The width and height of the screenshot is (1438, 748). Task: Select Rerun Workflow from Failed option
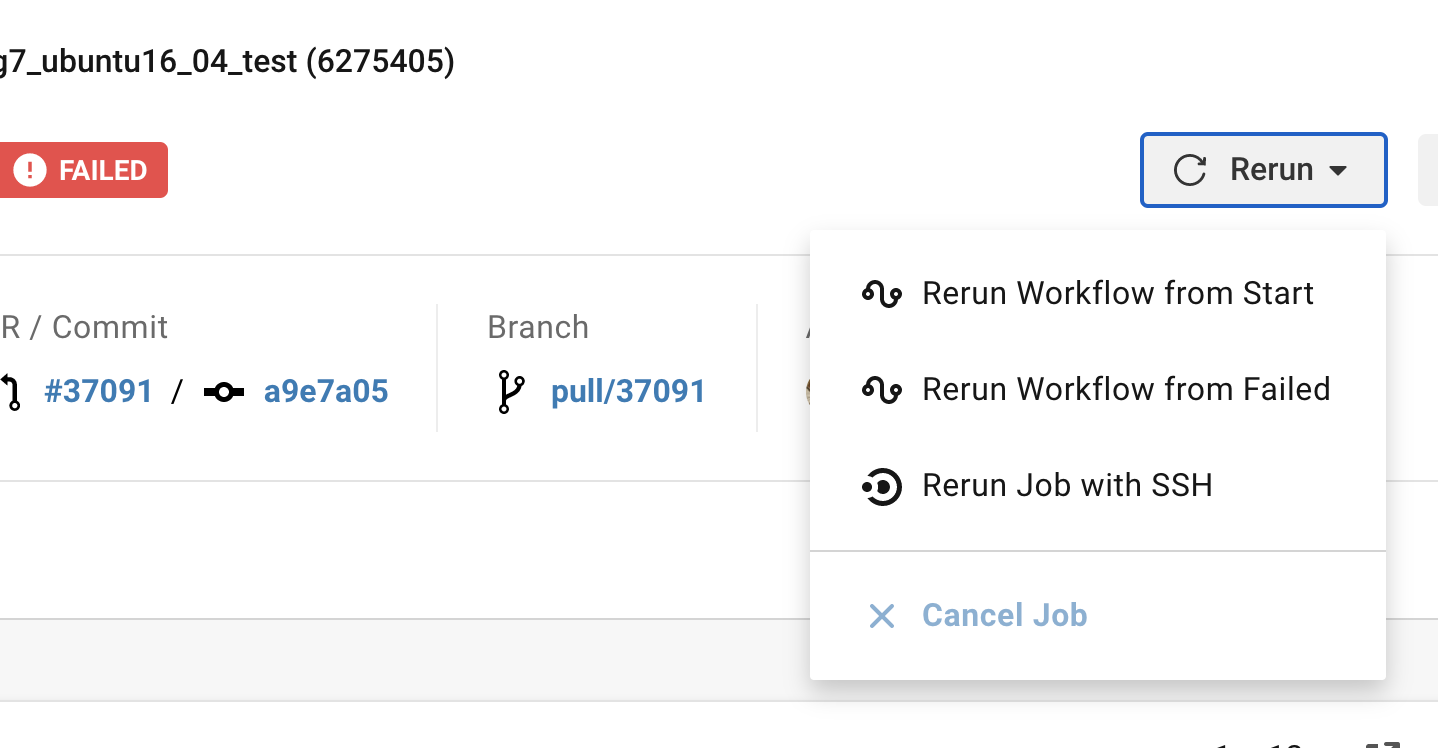(1125, 390)
